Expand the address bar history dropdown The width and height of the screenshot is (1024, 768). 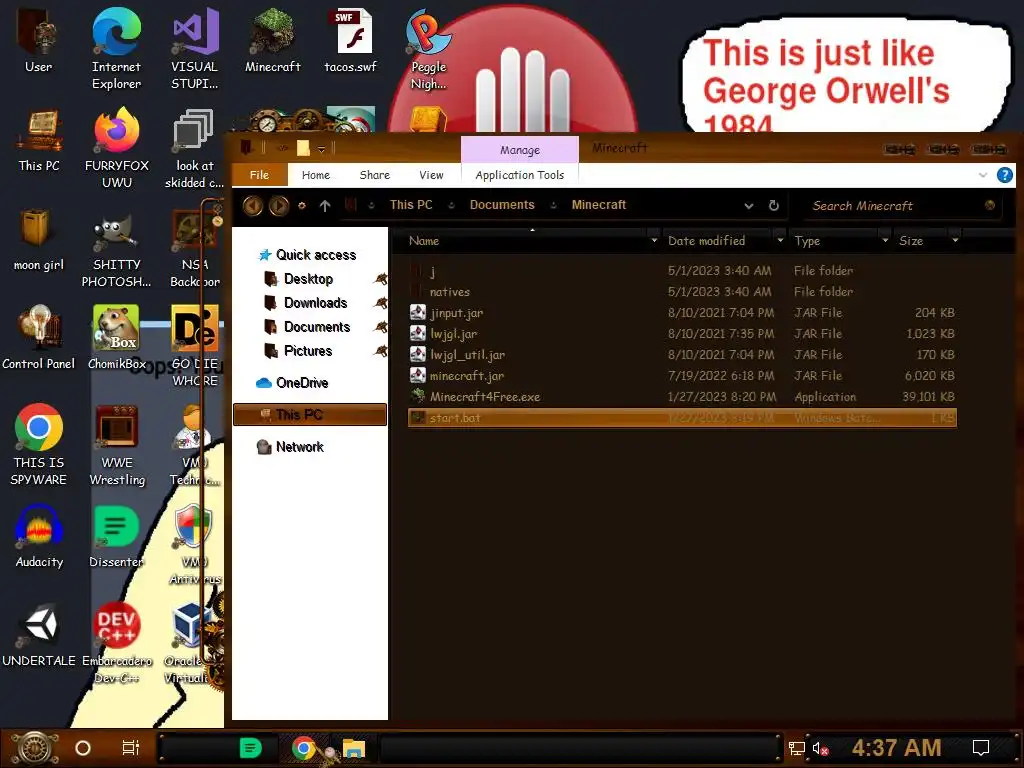749,206
